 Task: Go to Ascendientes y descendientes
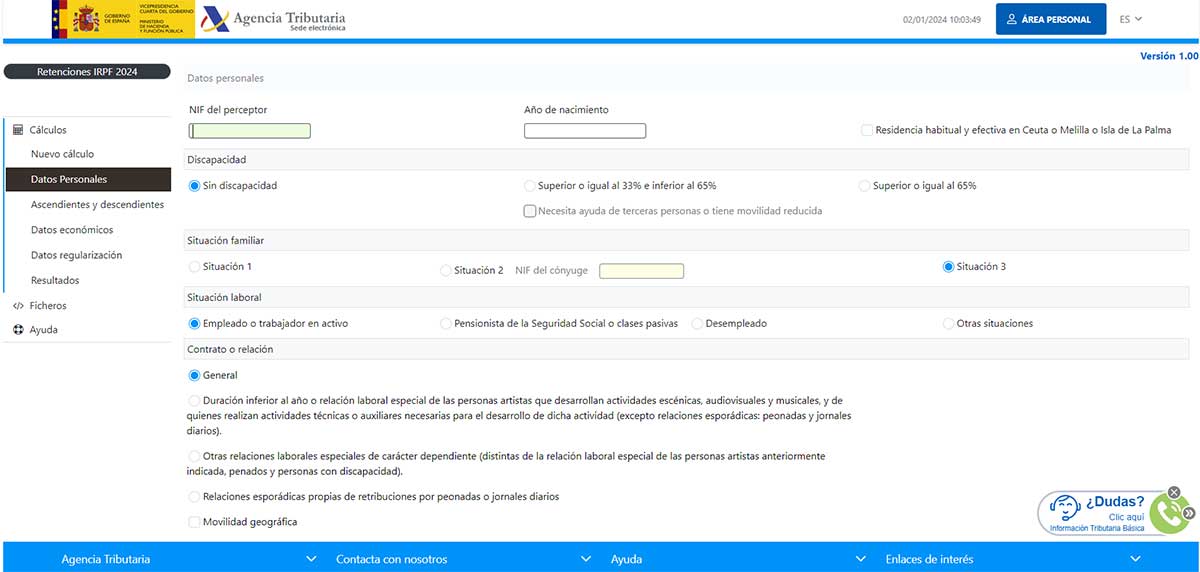click(97, 205)
